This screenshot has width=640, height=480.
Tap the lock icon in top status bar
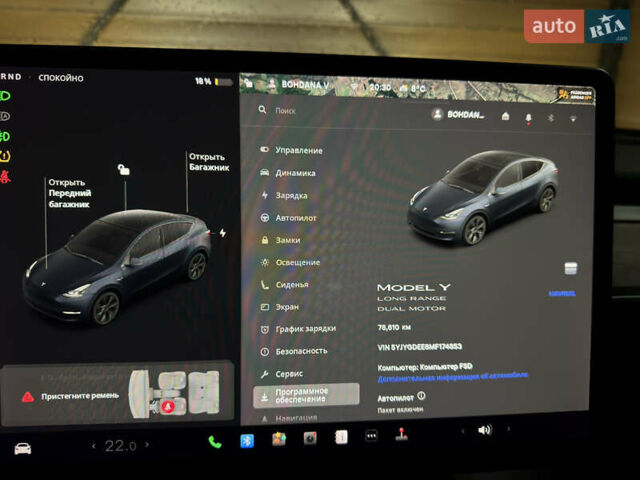pyautogui.click(x=249, y=84)
